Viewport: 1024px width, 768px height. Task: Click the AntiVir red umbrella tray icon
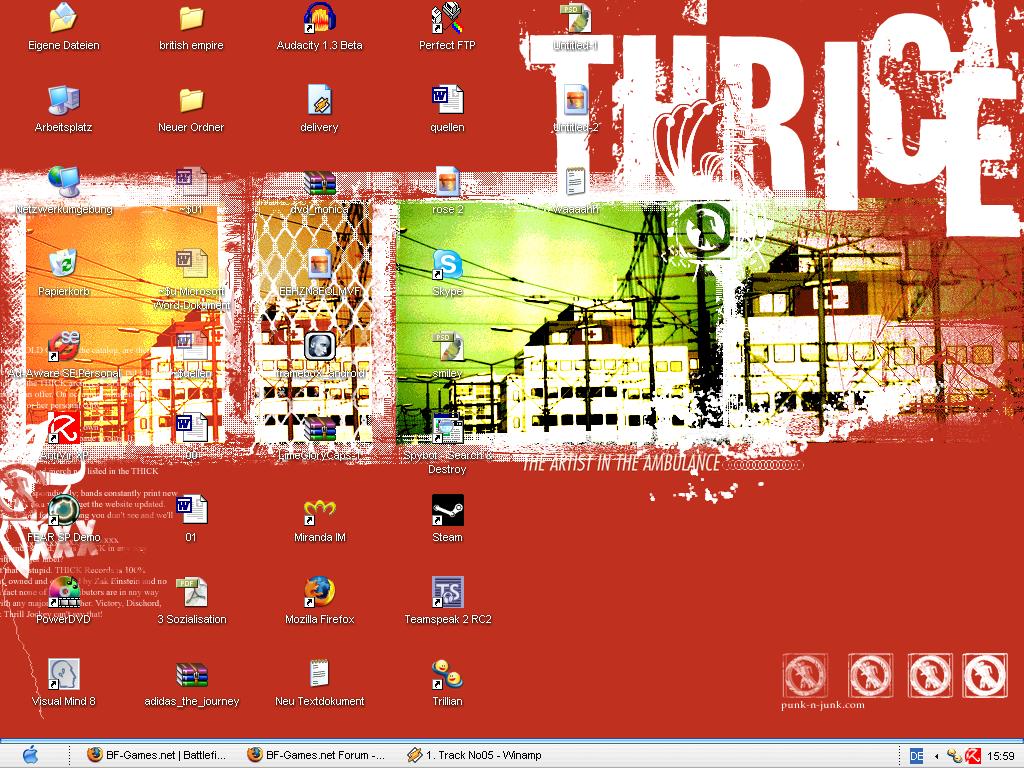coord(972,756)
